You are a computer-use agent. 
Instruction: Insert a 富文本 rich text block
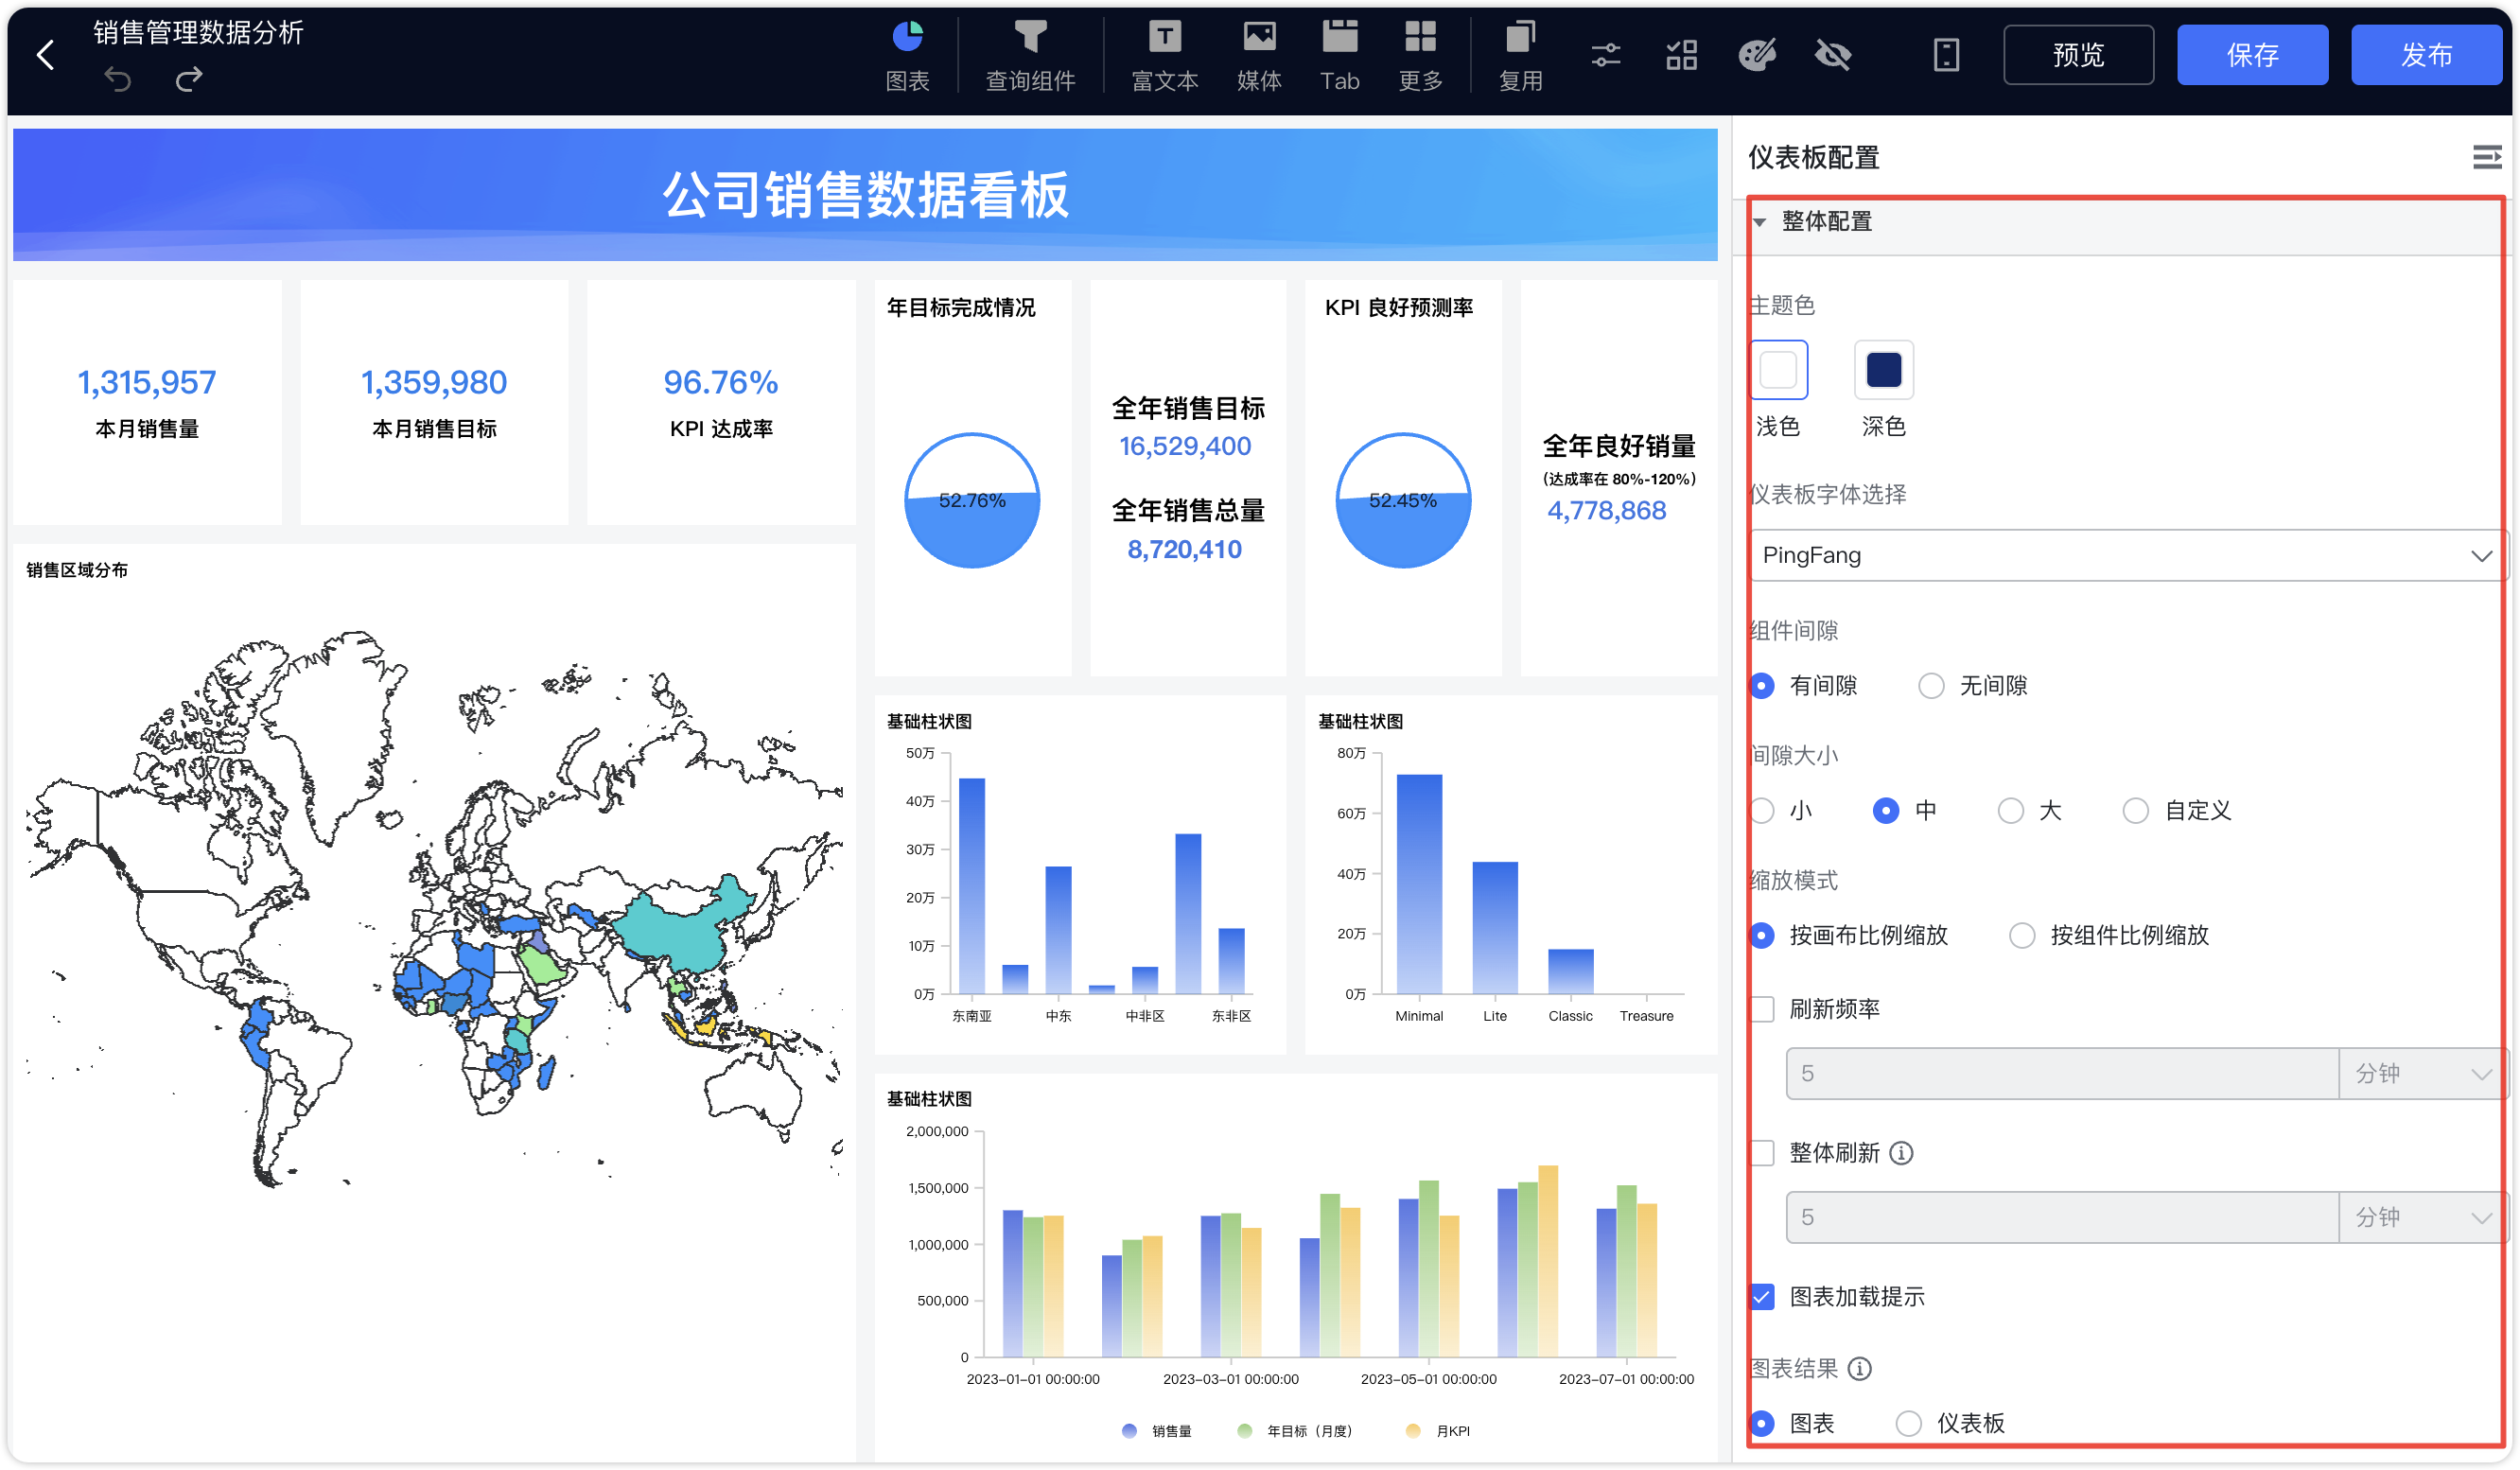tap(1164, 56)
